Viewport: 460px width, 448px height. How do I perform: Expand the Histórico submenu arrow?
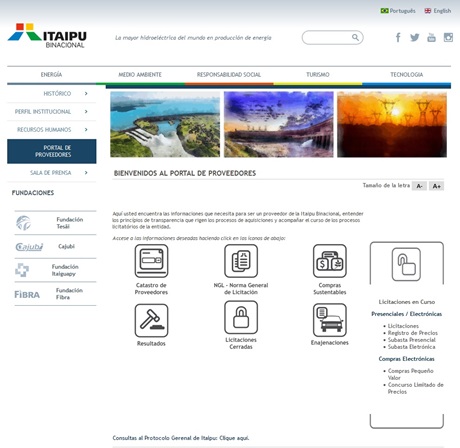[86, 93]
